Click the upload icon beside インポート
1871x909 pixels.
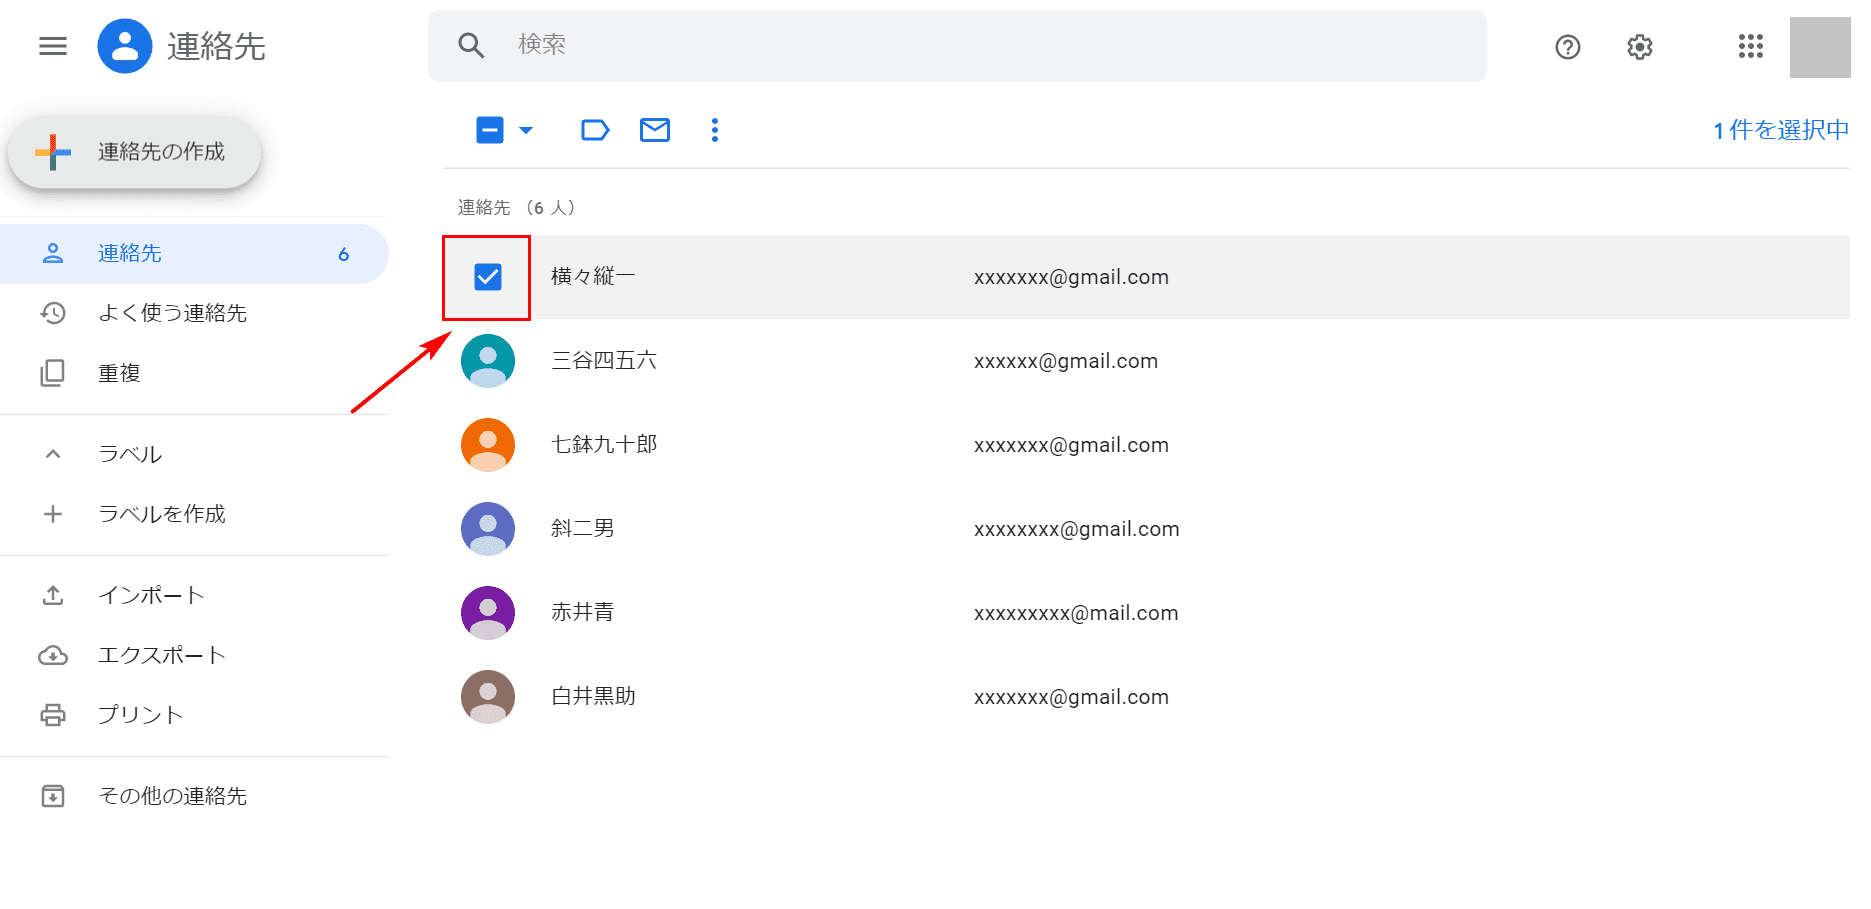click(x=53, y=596)
